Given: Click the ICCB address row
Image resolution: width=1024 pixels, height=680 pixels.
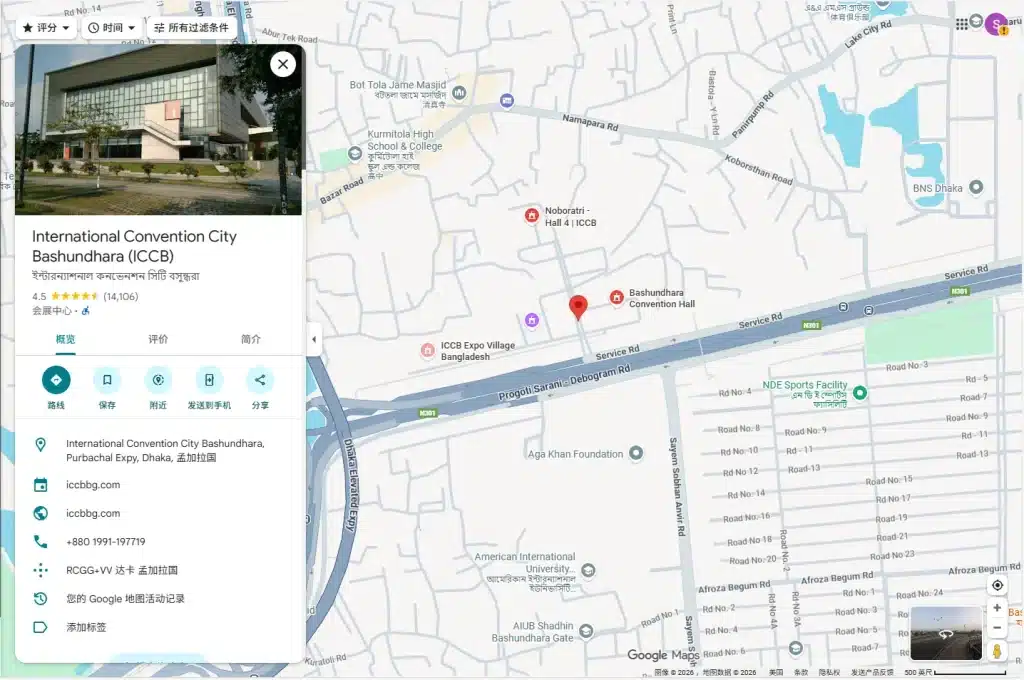Looking at the screenshot, I should pyautogui.click(x=159, y=450).
